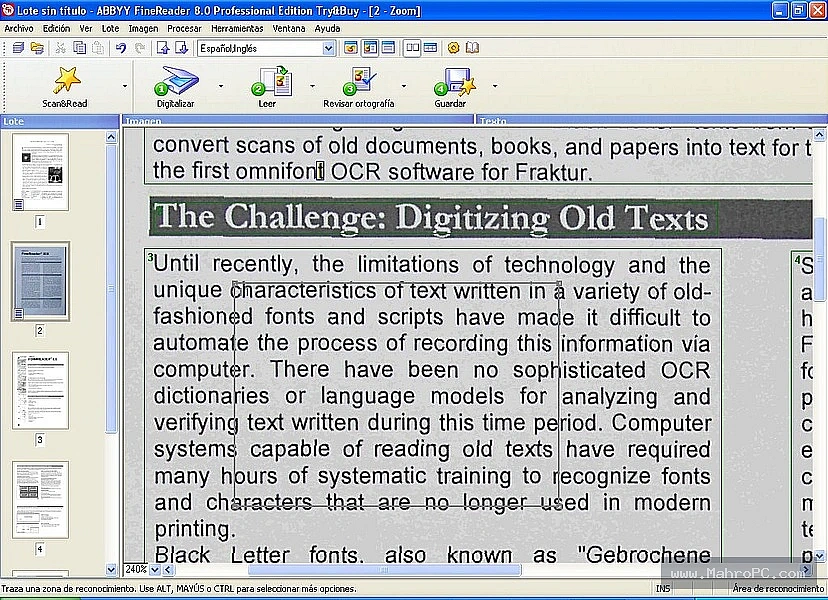Start the Scan&Read wizard
Image resolution: width=828 pixels, height=600 pixels.
click(x=65, y=87)
